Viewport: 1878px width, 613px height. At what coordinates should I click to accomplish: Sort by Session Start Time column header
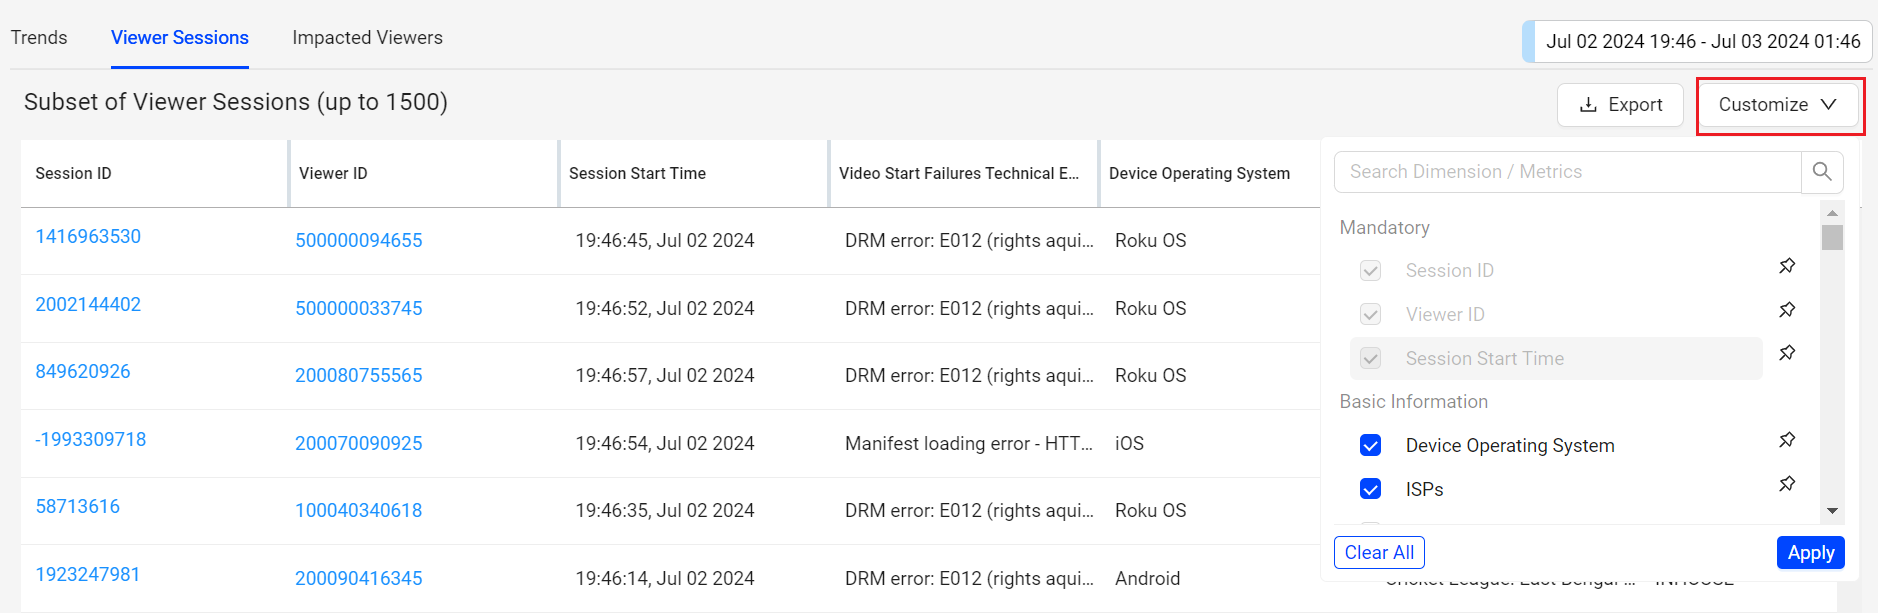[x=637, y=174]
